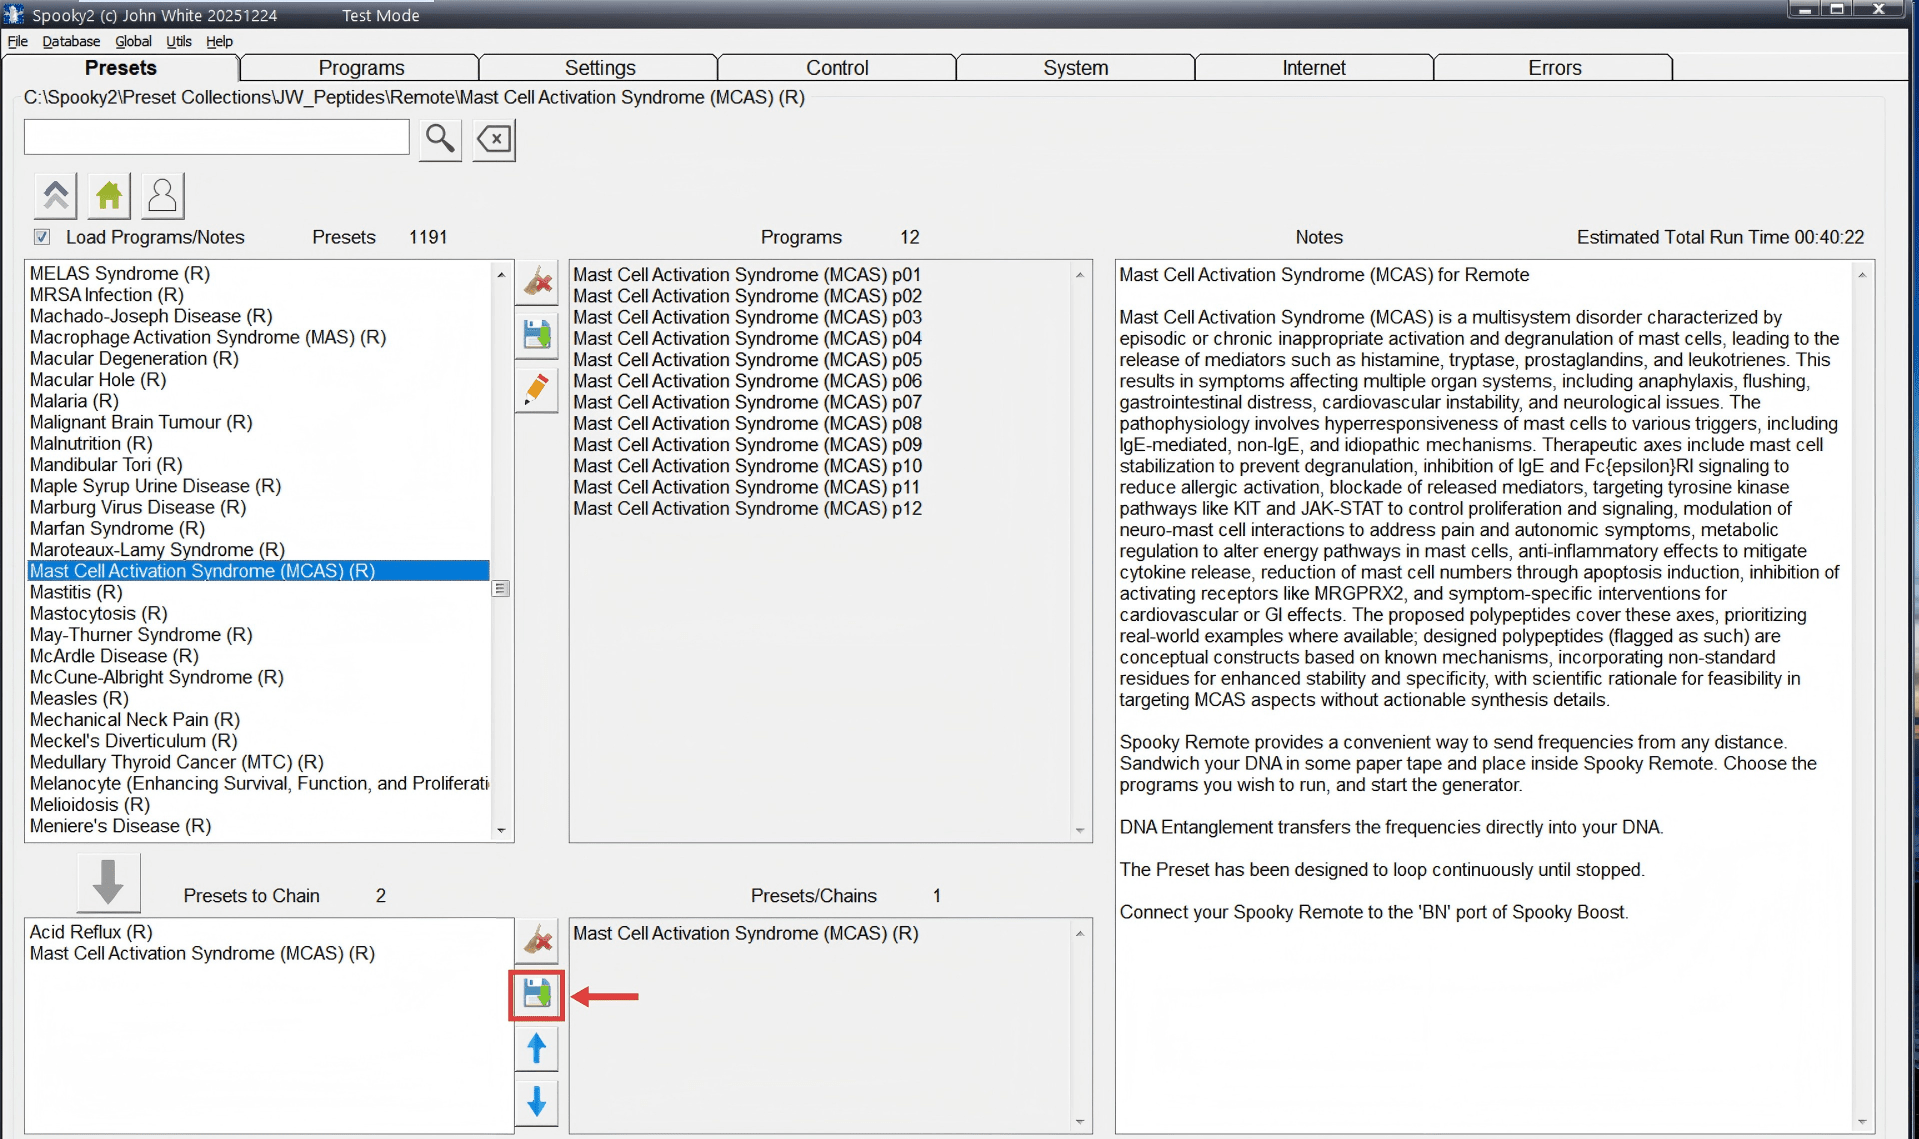Open the Utils menu
1919x1139 pixels.
[178, 41]
